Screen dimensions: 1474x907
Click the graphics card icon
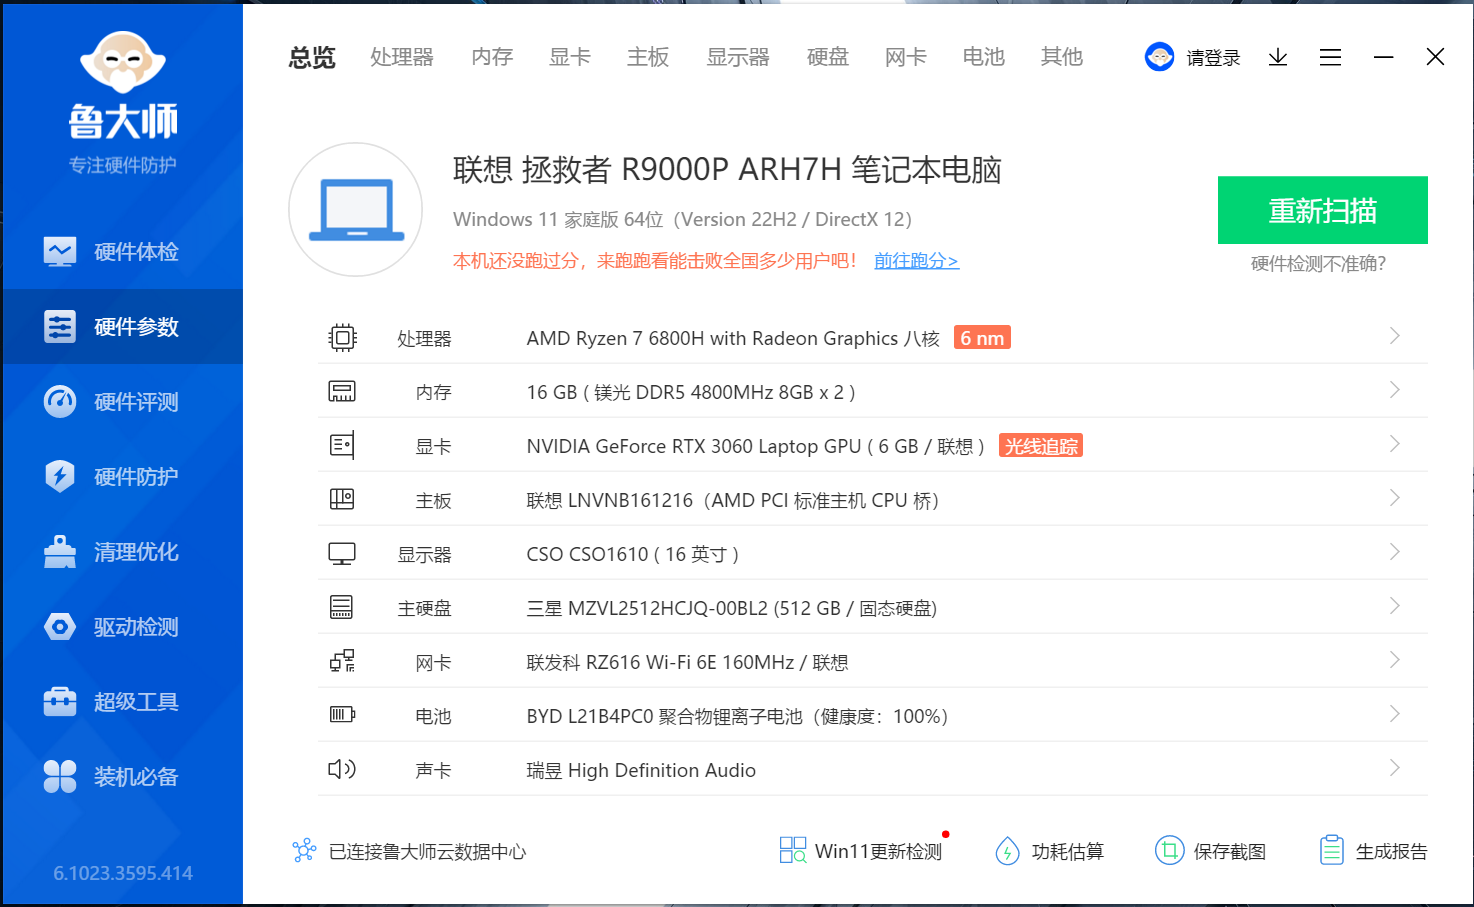coord(342,445)
